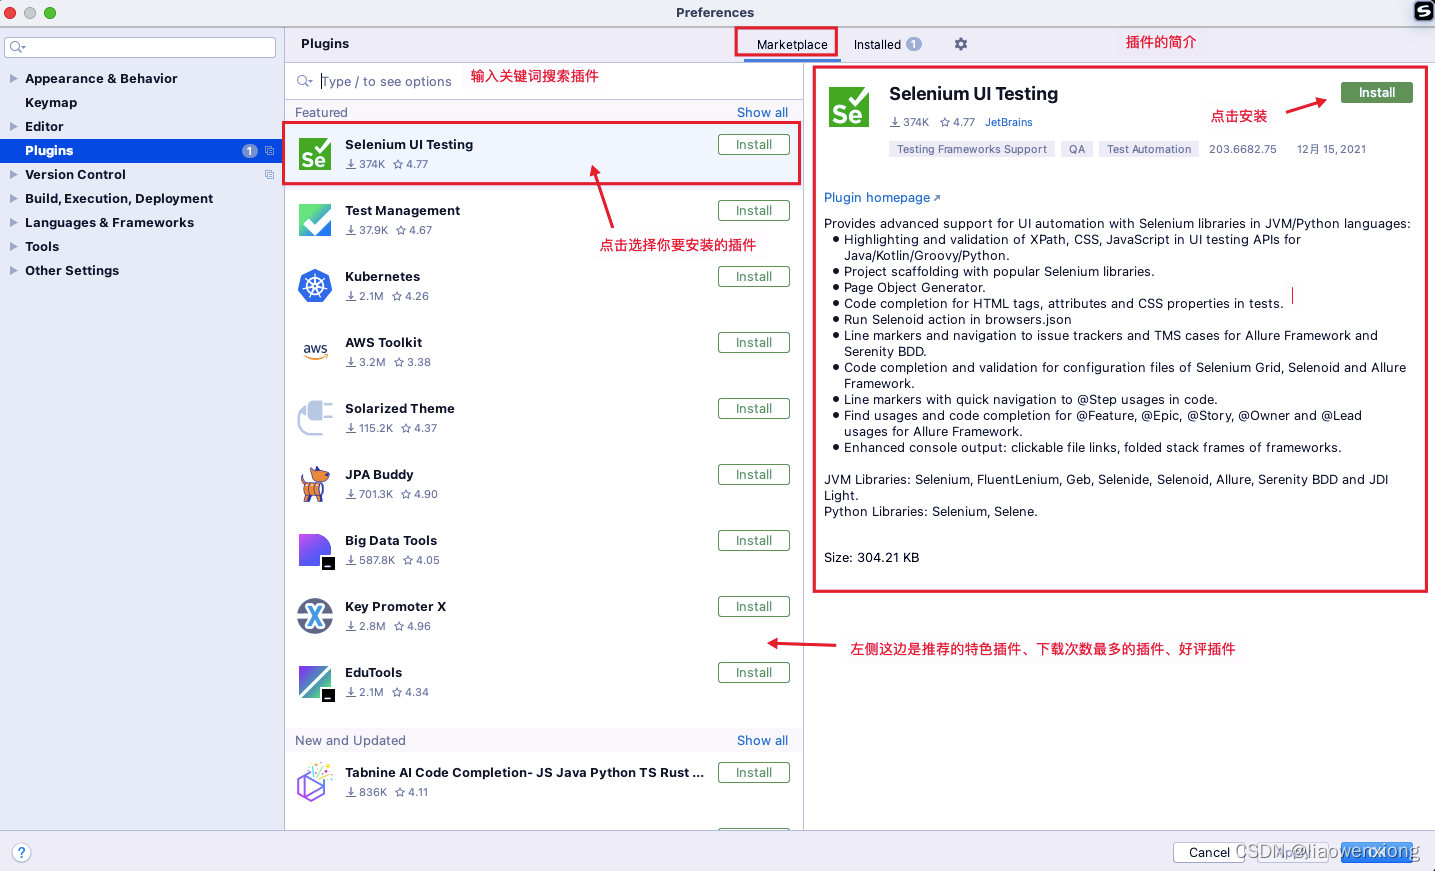Expand the Tools settings node
The width and height of the screenshot is (1435, 871).
(13, 246)
